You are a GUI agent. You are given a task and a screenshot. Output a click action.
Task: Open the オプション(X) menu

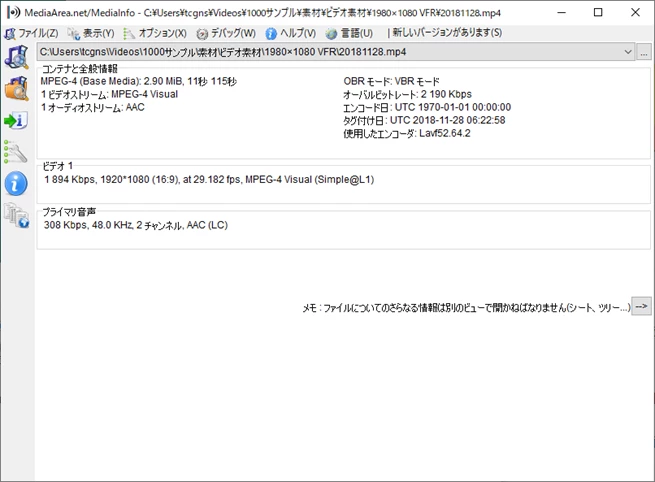[x=155, y=33]
